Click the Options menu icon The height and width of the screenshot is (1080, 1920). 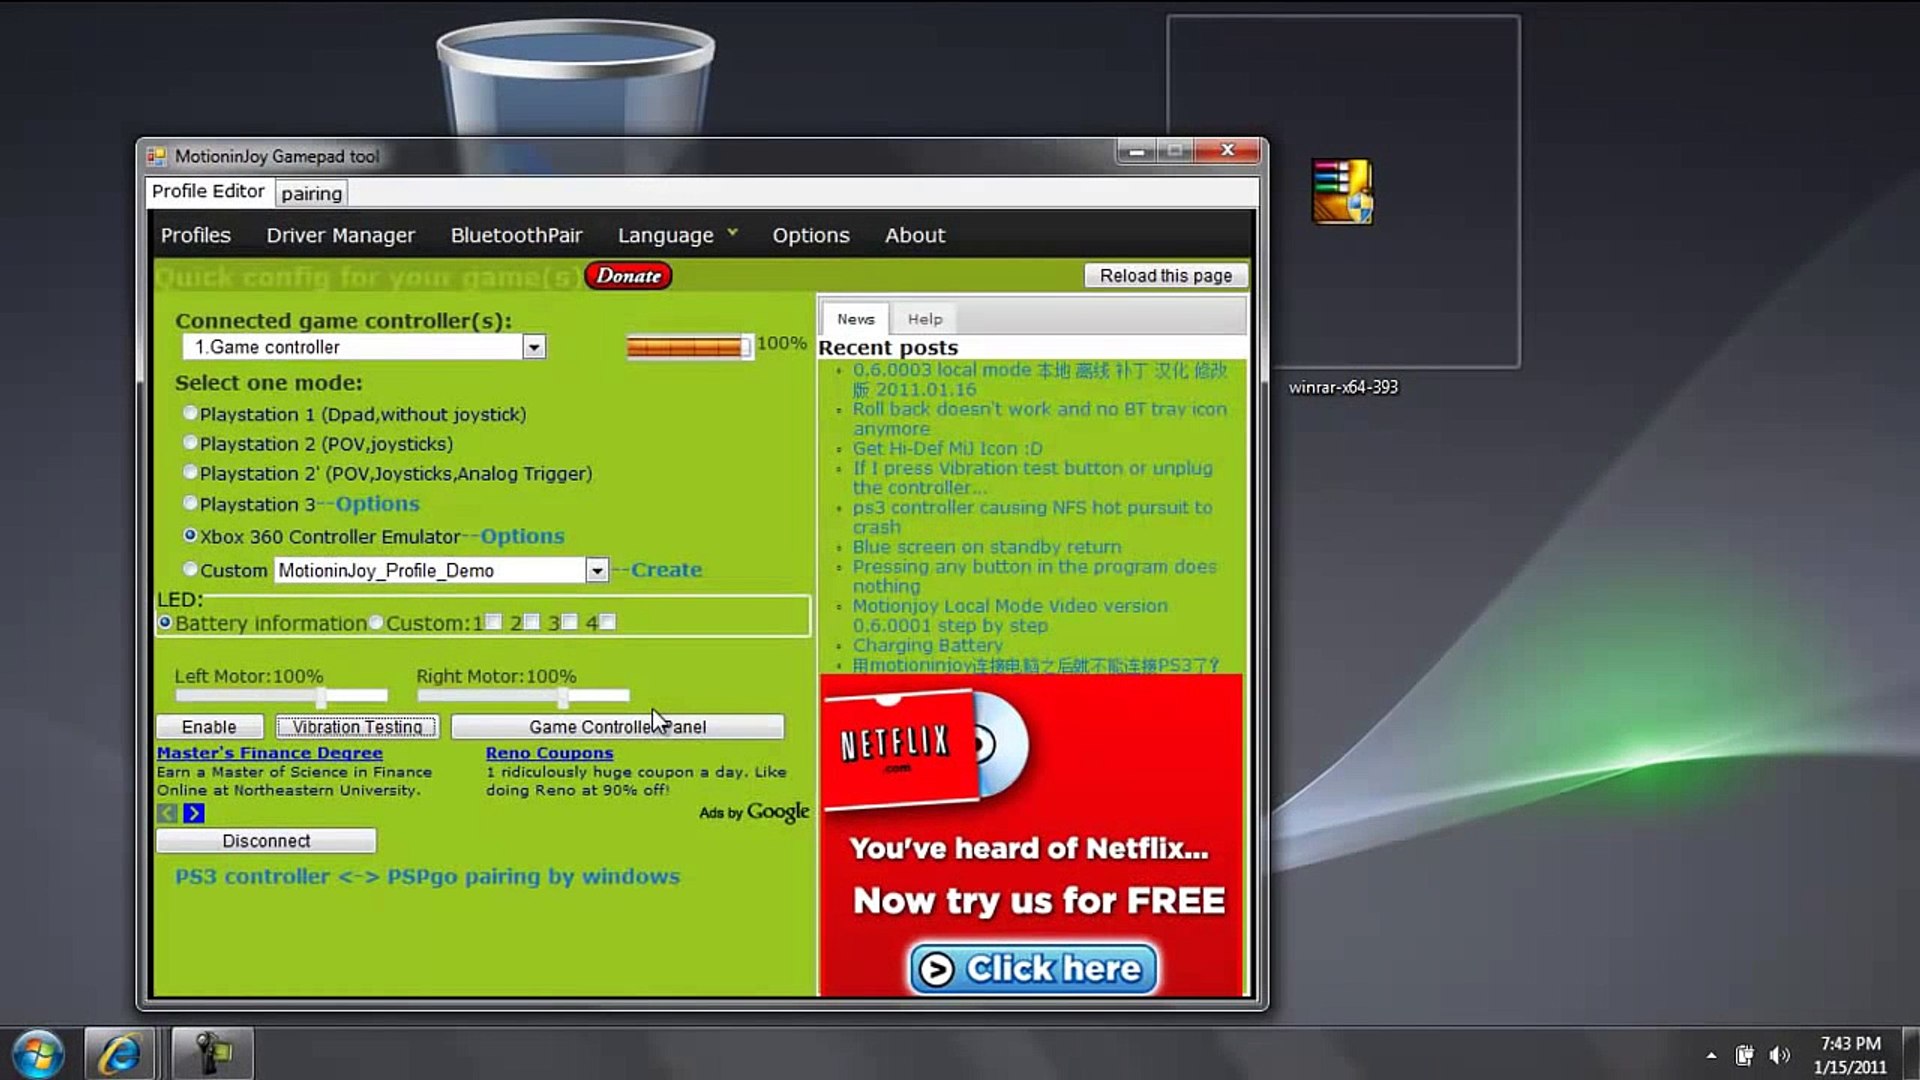tap(810, 235)
